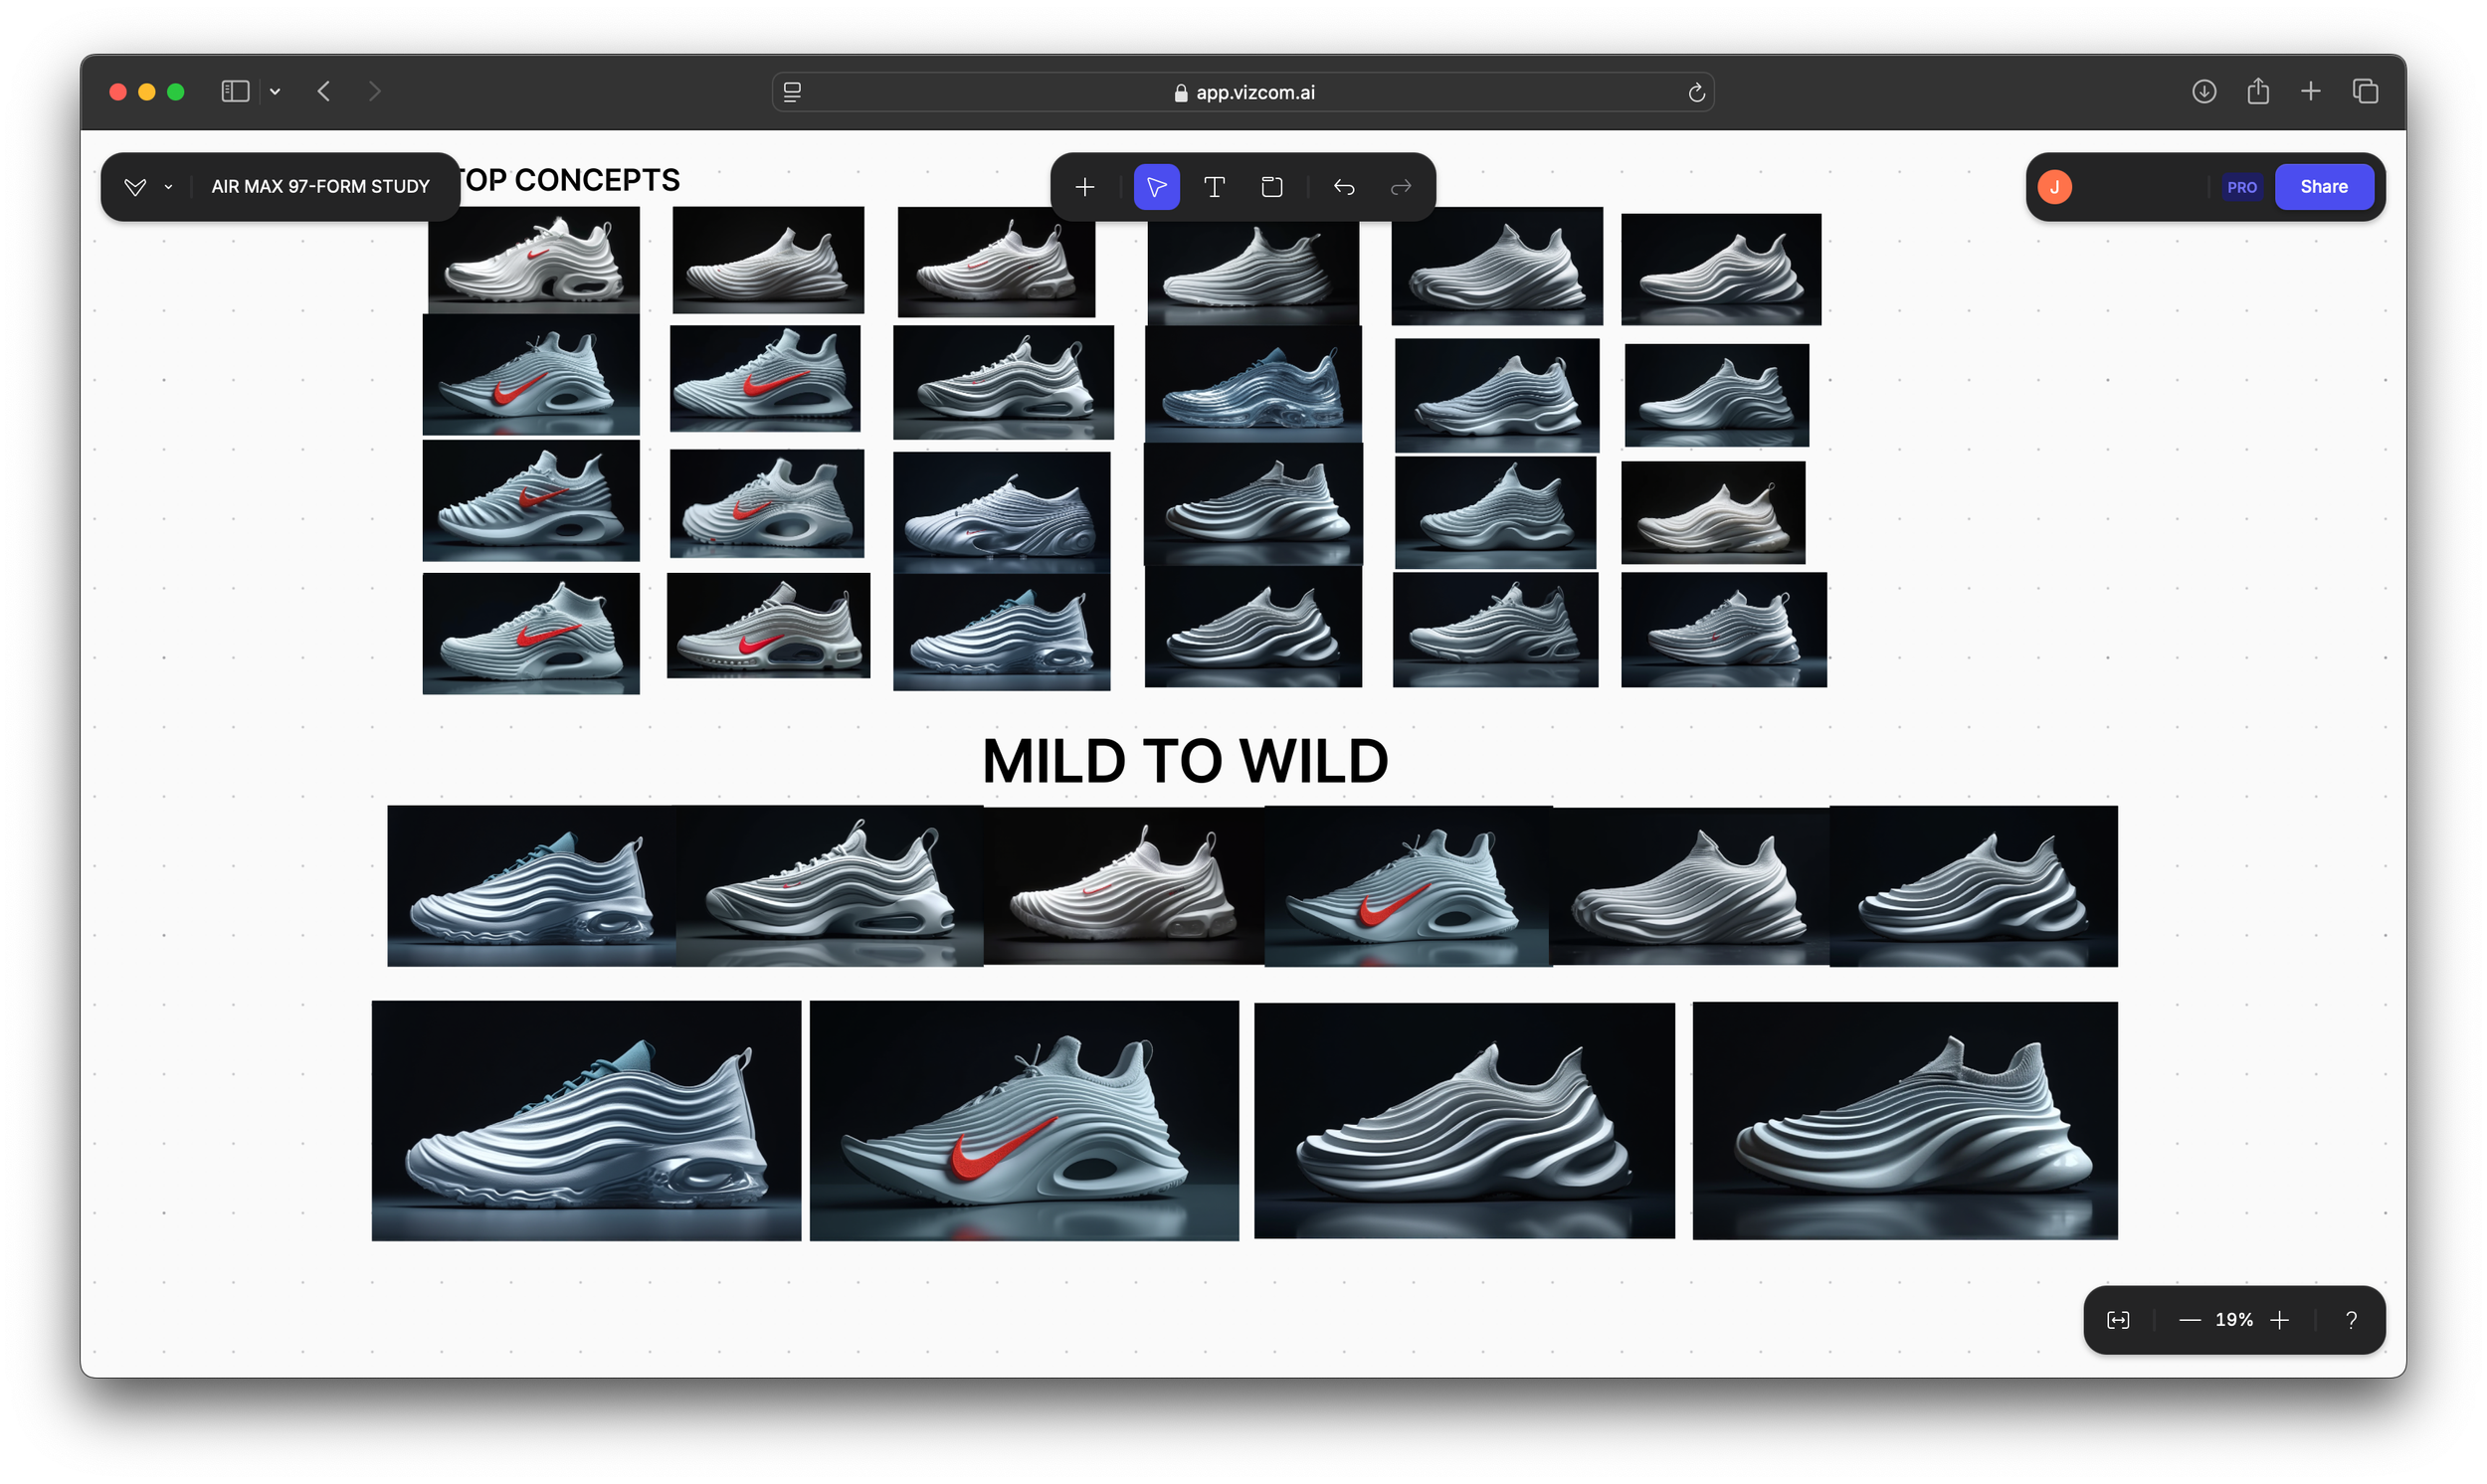
Task: Select the translucent icy-blue sneaker thumbnail
Action: click(1252, 383)
